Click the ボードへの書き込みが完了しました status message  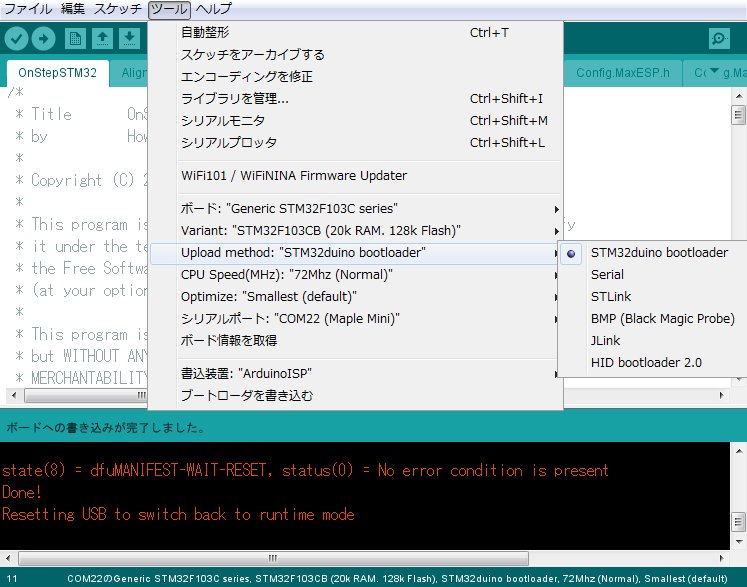pos(105,427)
